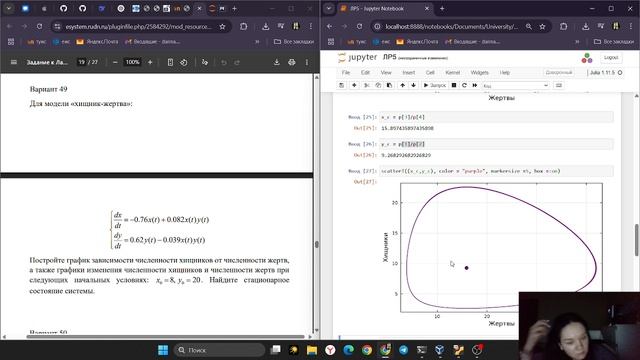Save notebook with the Jupyter floppy disk icon

[x=342, y=85]
